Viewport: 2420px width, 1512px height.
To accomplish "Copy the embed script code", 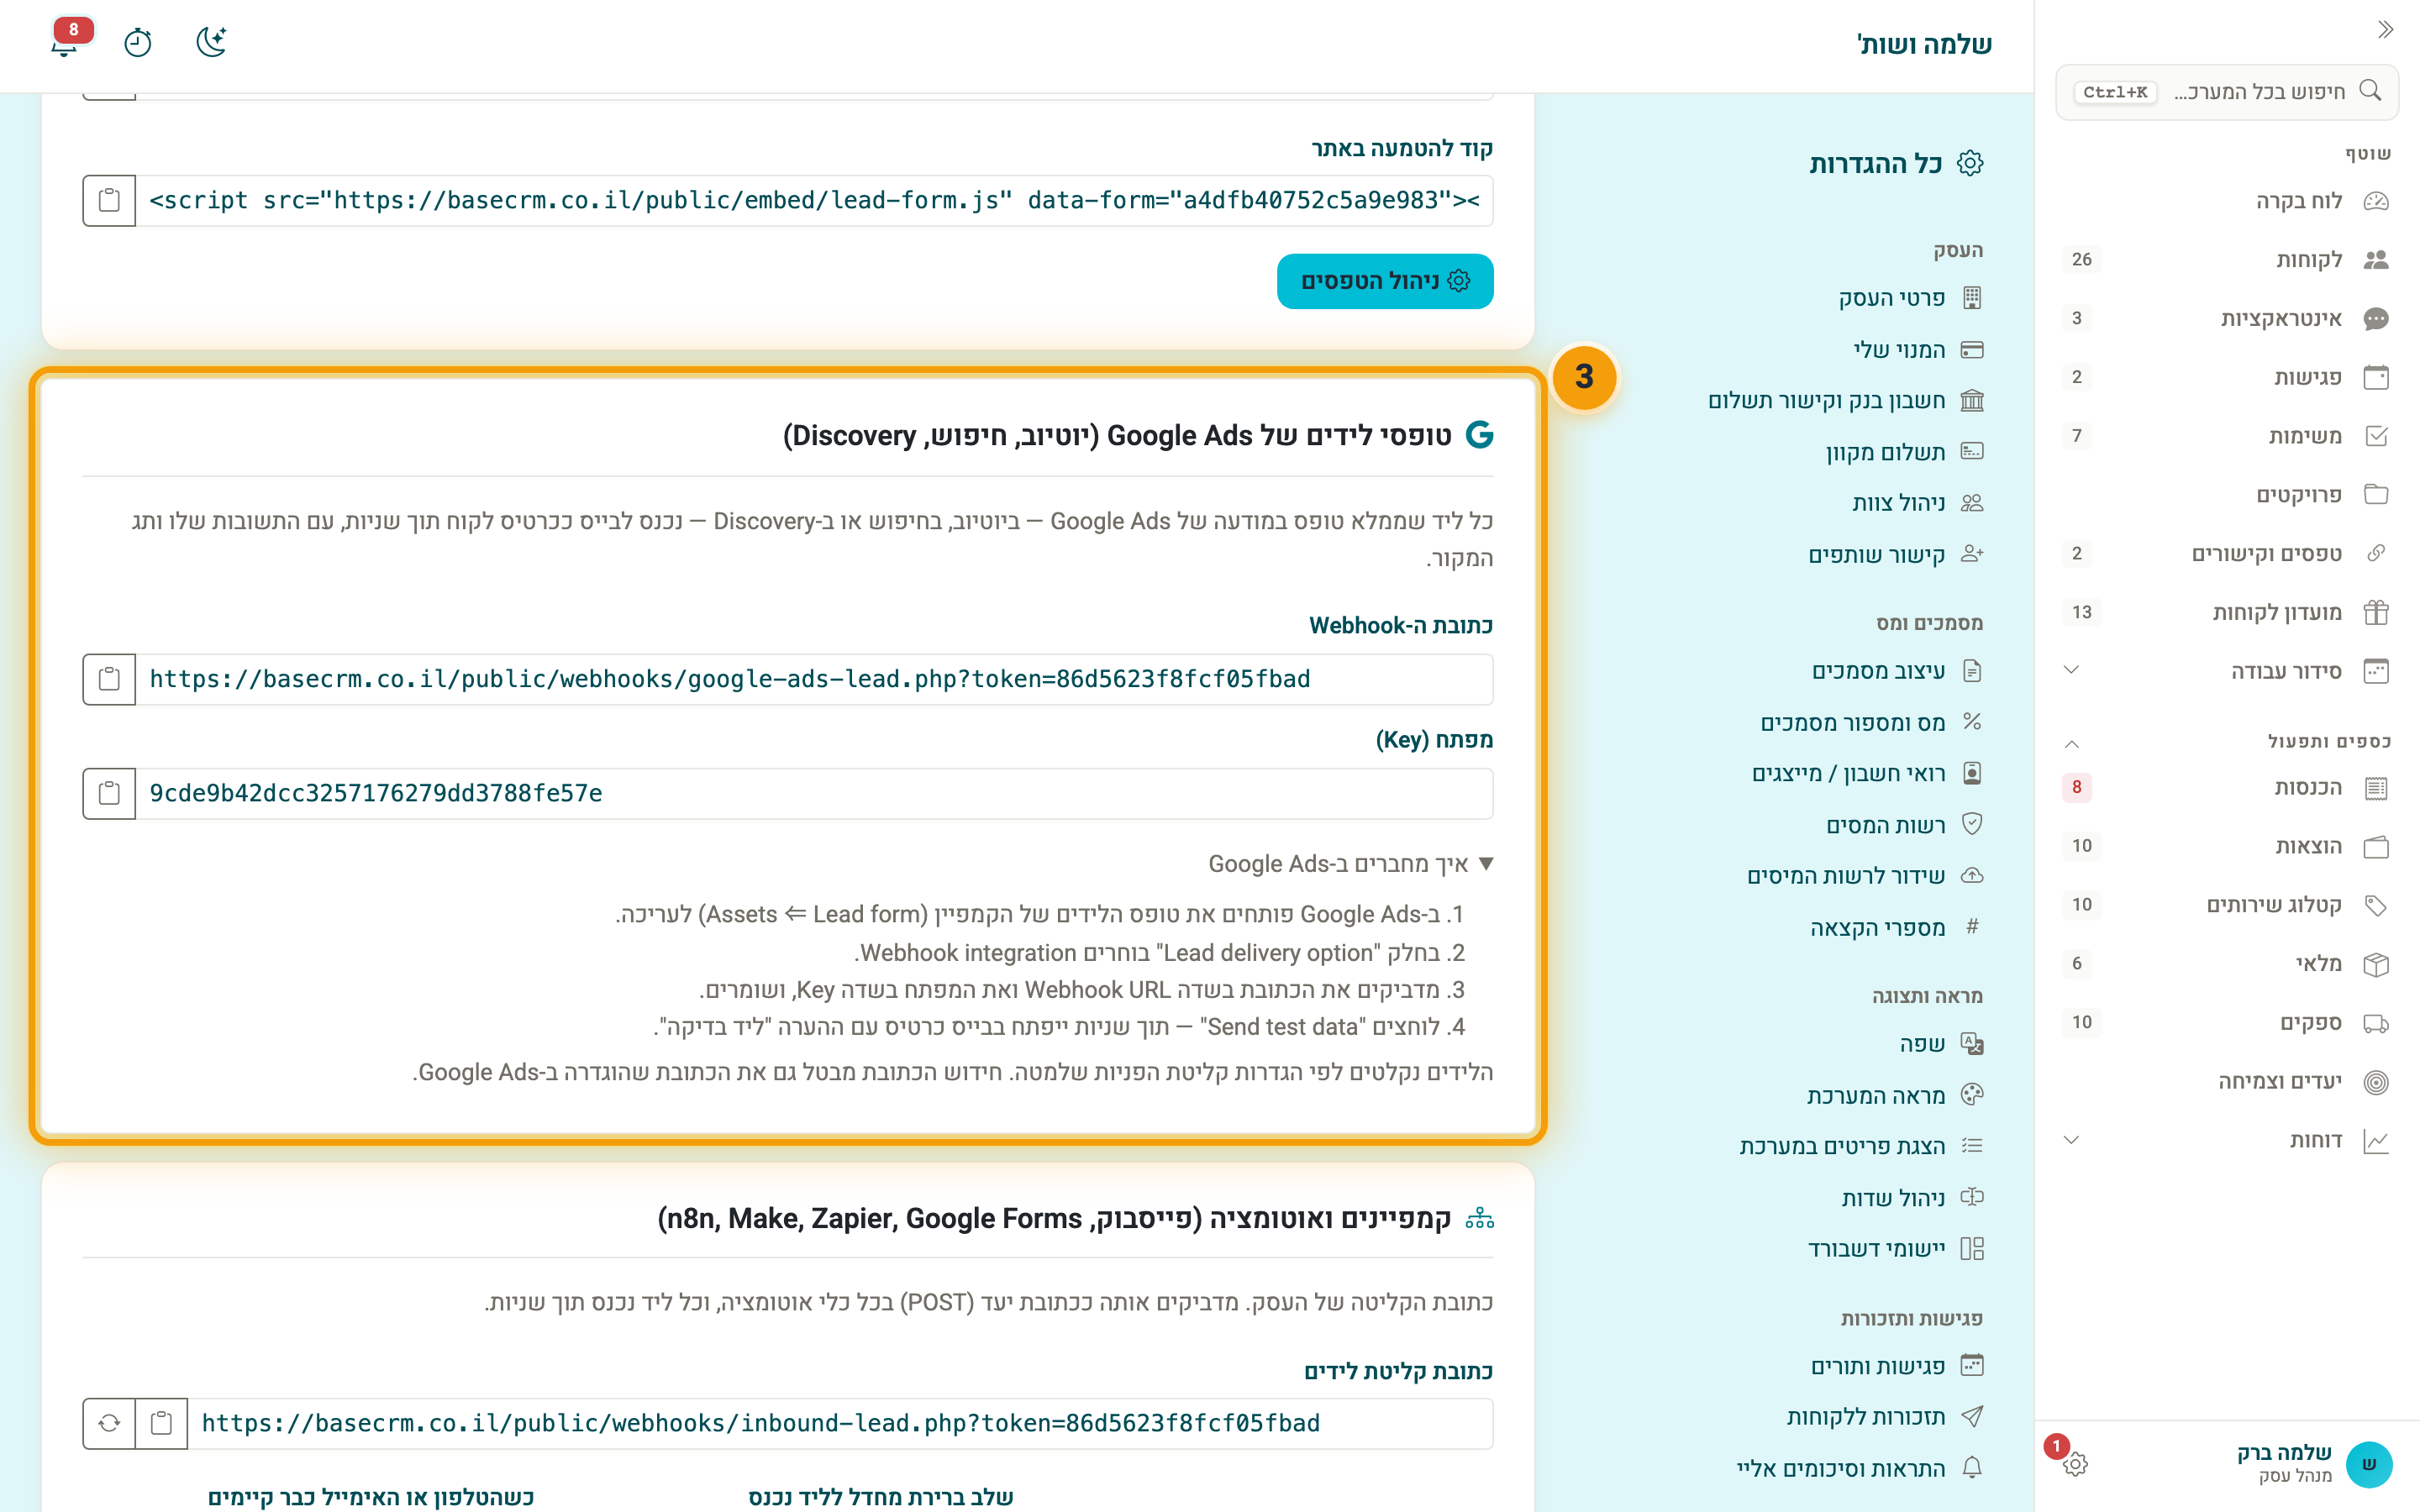I will [109, 201].
